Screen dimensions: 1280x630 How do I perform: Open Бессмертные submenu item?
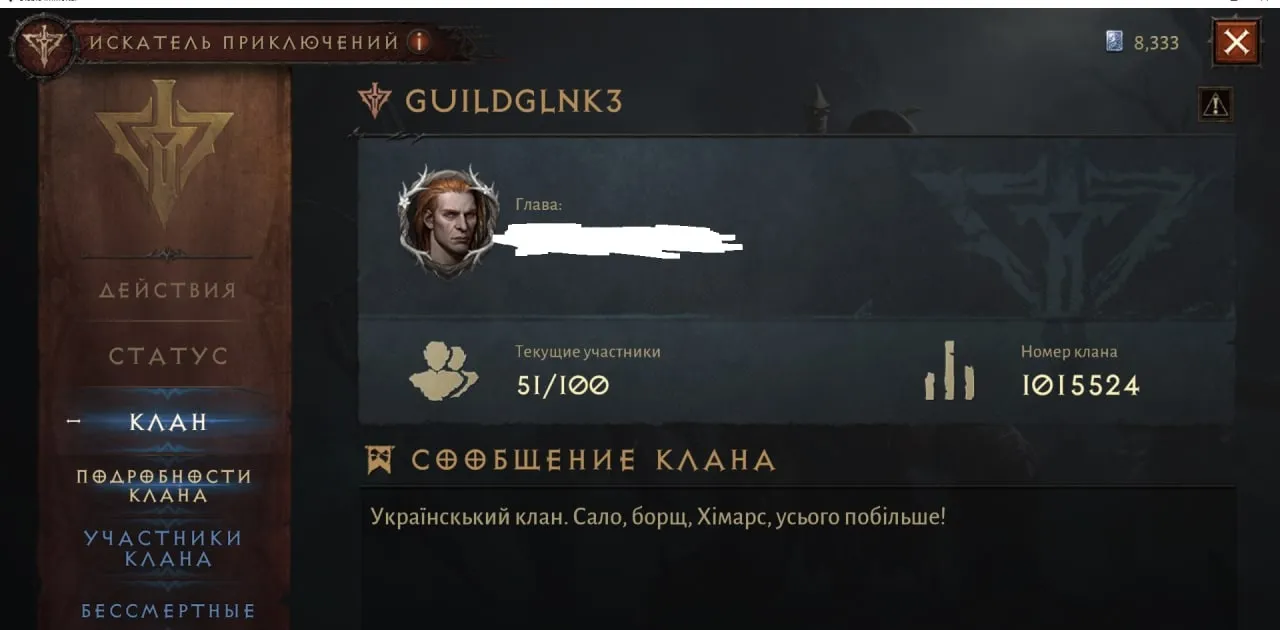click(168, 610)
